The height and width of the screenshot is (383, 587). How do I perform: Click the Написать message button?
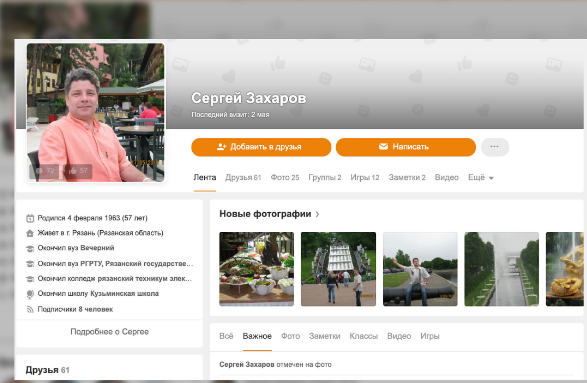(x=405, y=147)
